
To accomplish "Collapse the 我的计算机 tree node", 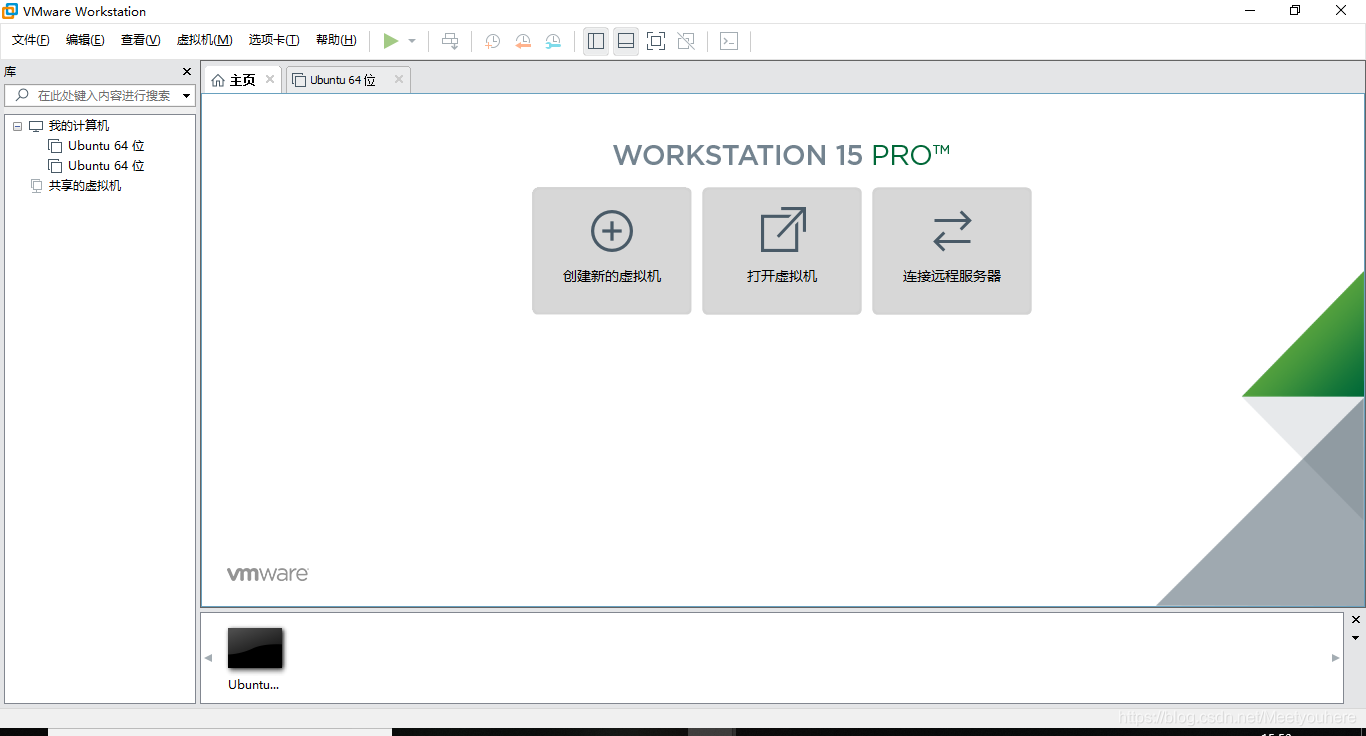I will pyautogui.click(x=18, y=126).
